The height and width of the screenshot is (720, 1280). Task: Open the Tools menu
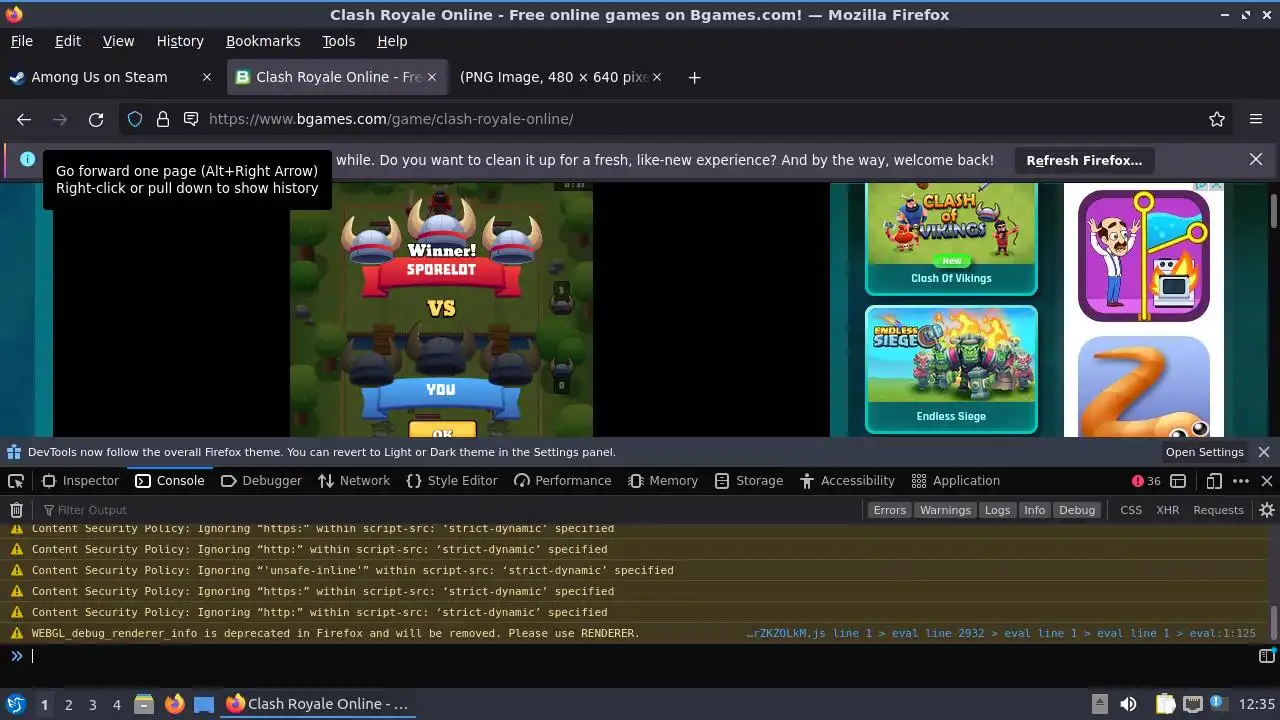pos(338,41)
